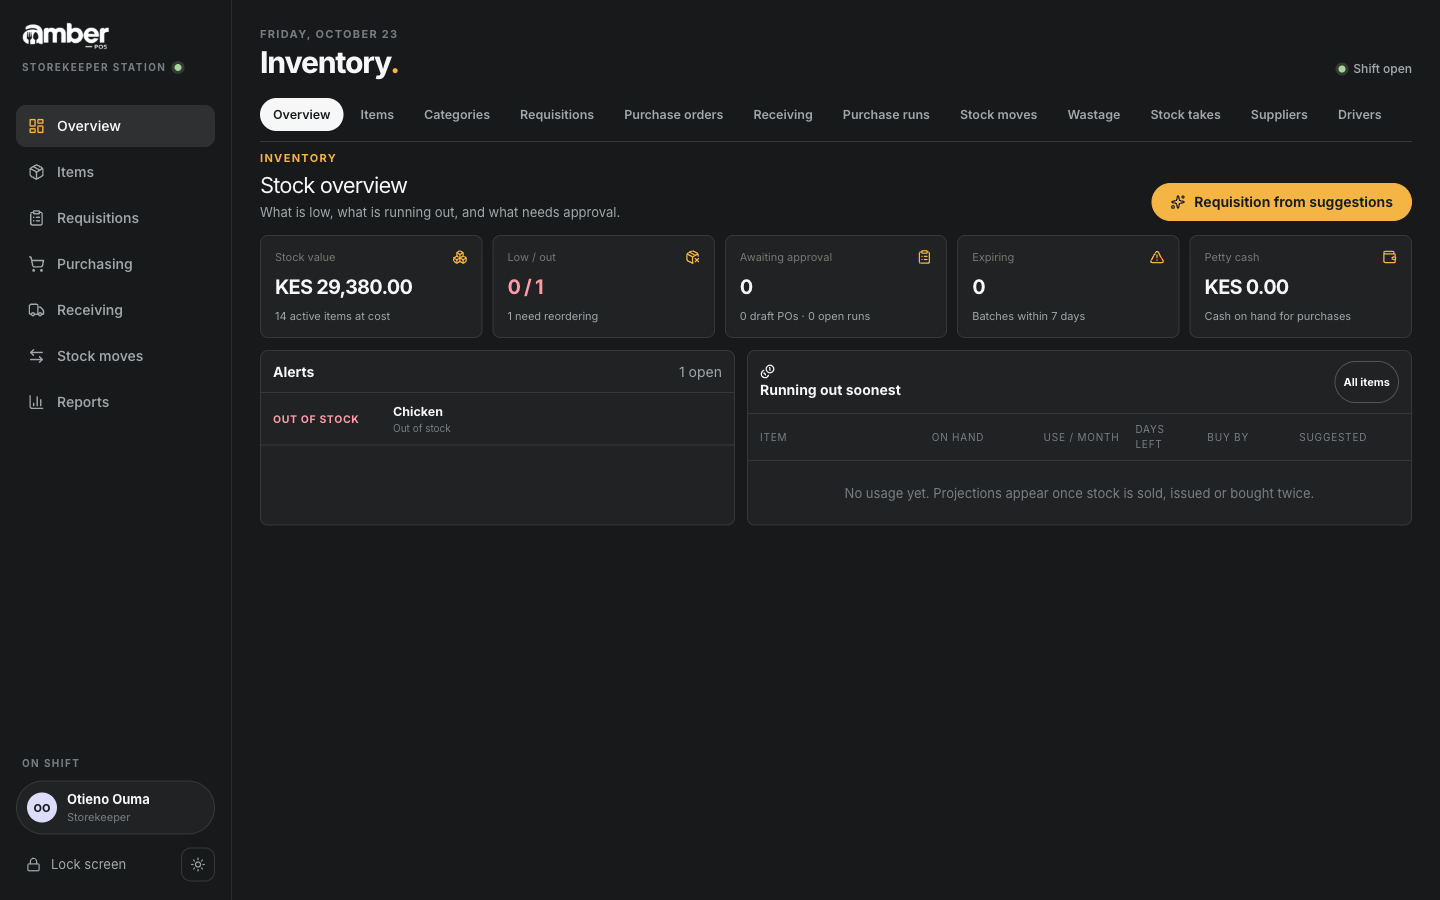This screenshot has width=1440, height=900.
Task: Click the Awaiting approval clipboard icon
Action: point(924,257)
